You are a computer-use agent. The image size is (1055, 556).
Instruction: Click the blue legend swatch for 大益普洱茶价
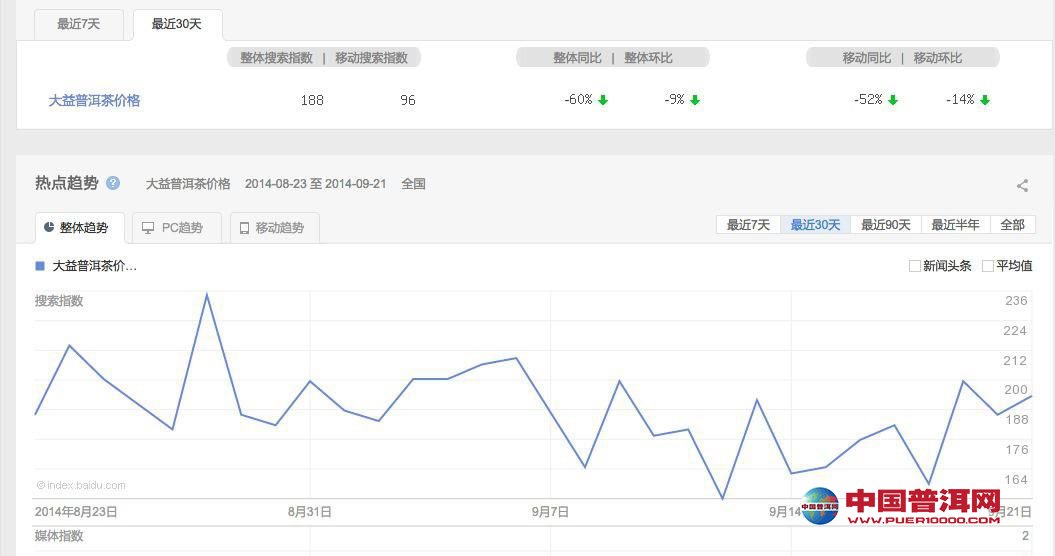point(40,266)
